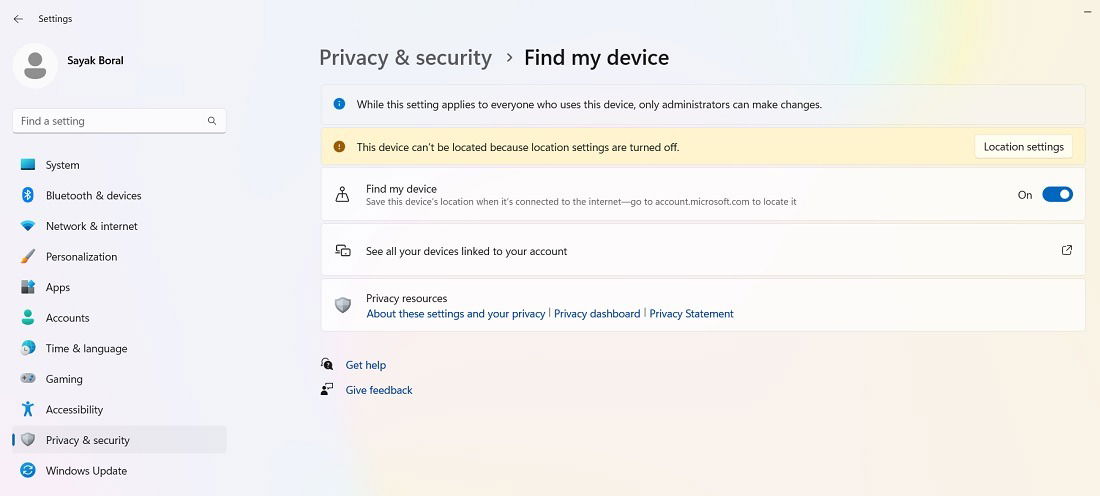1100x496 pixels.
Task: Click the back arrow icon
Action: [x=18, y=19]
